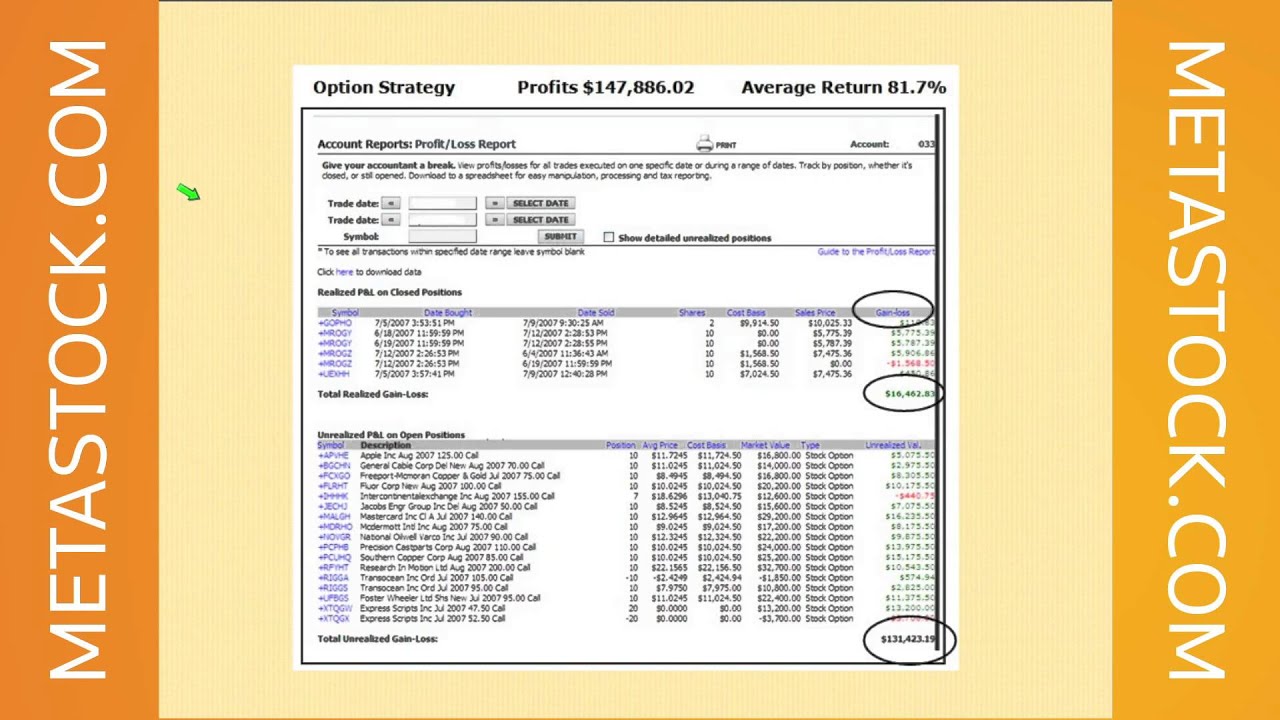Screen dimensions: 1280x720
Task: Click the 'Option Strategy' heading text
Action: coord(384,87)
